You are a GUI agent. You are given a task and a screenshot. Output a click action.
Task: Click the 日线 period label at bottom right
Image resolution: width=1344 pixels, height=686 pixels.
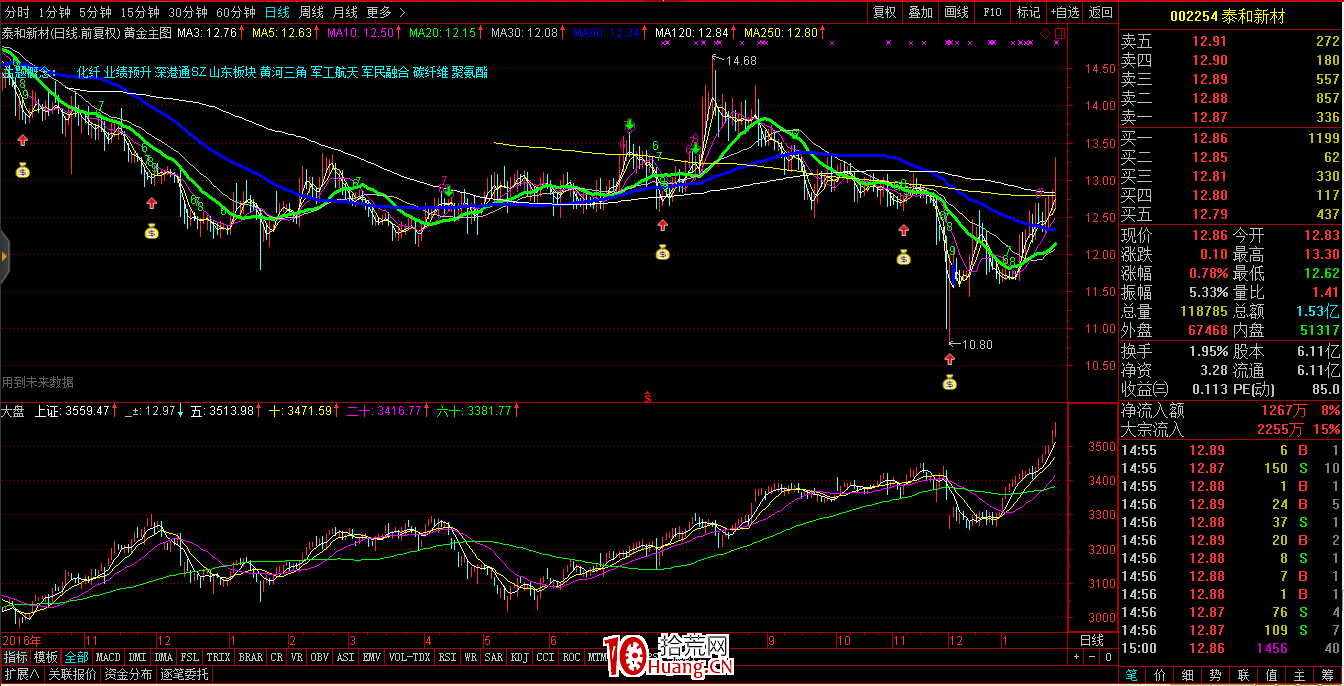pyautogui.click(x=1092, y=640)
